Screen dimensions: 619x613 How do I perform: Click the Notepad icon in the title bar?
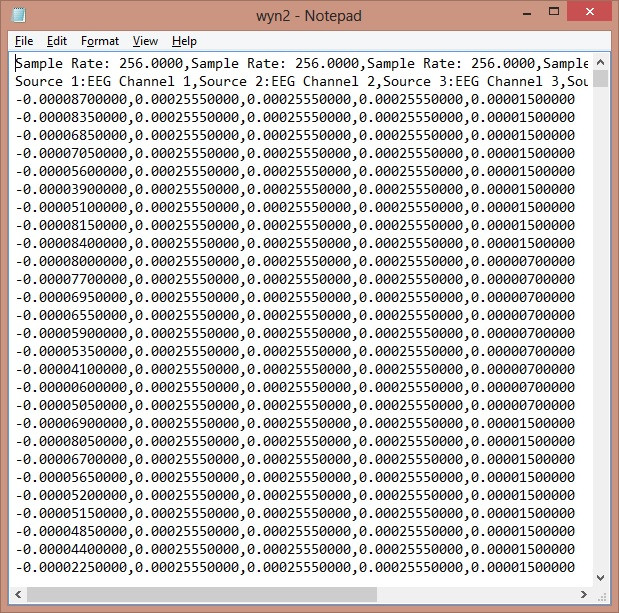[x=19, y=15]
